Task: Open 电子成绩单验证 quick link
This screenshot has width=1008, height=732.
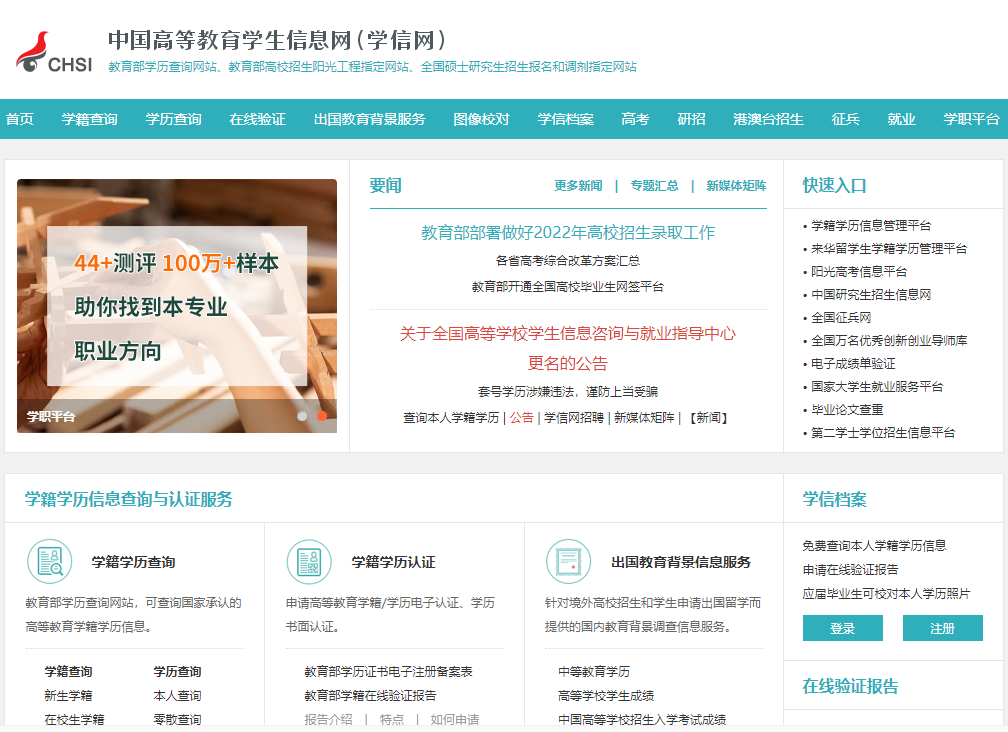Action: coord(853,364)
